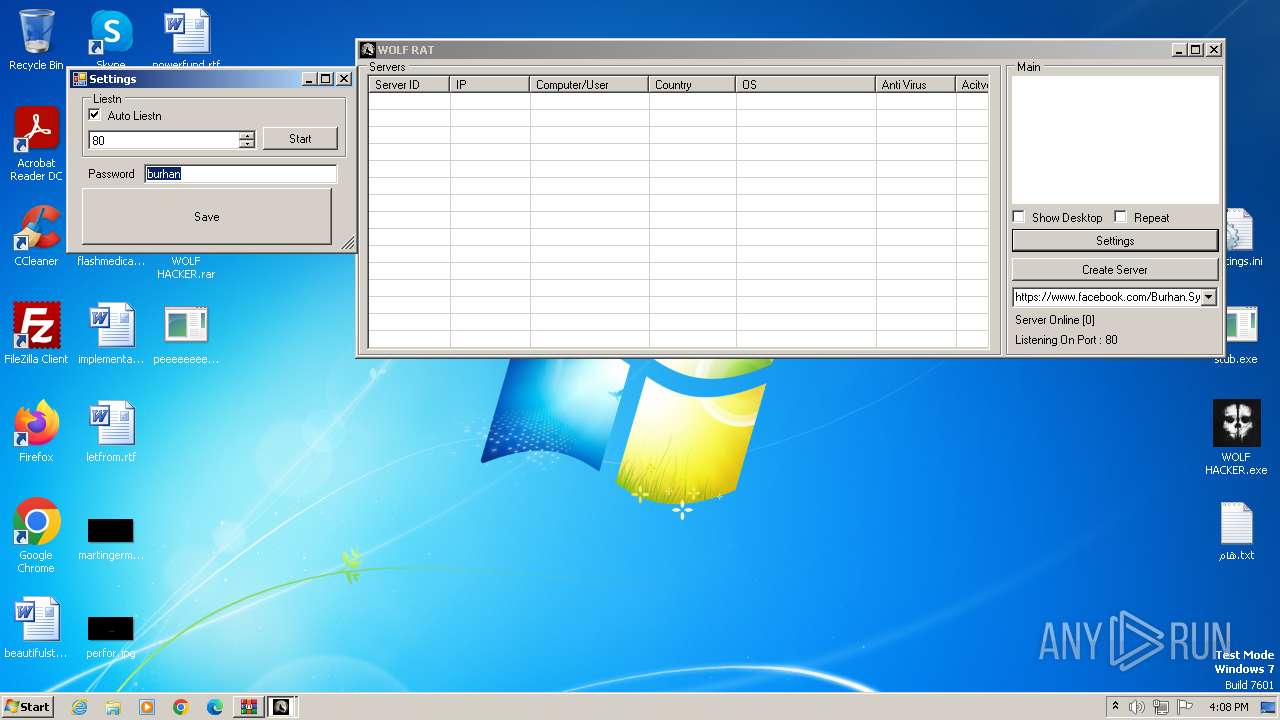Open the Recycle Bin desktop icon

(x=36, y=40)
